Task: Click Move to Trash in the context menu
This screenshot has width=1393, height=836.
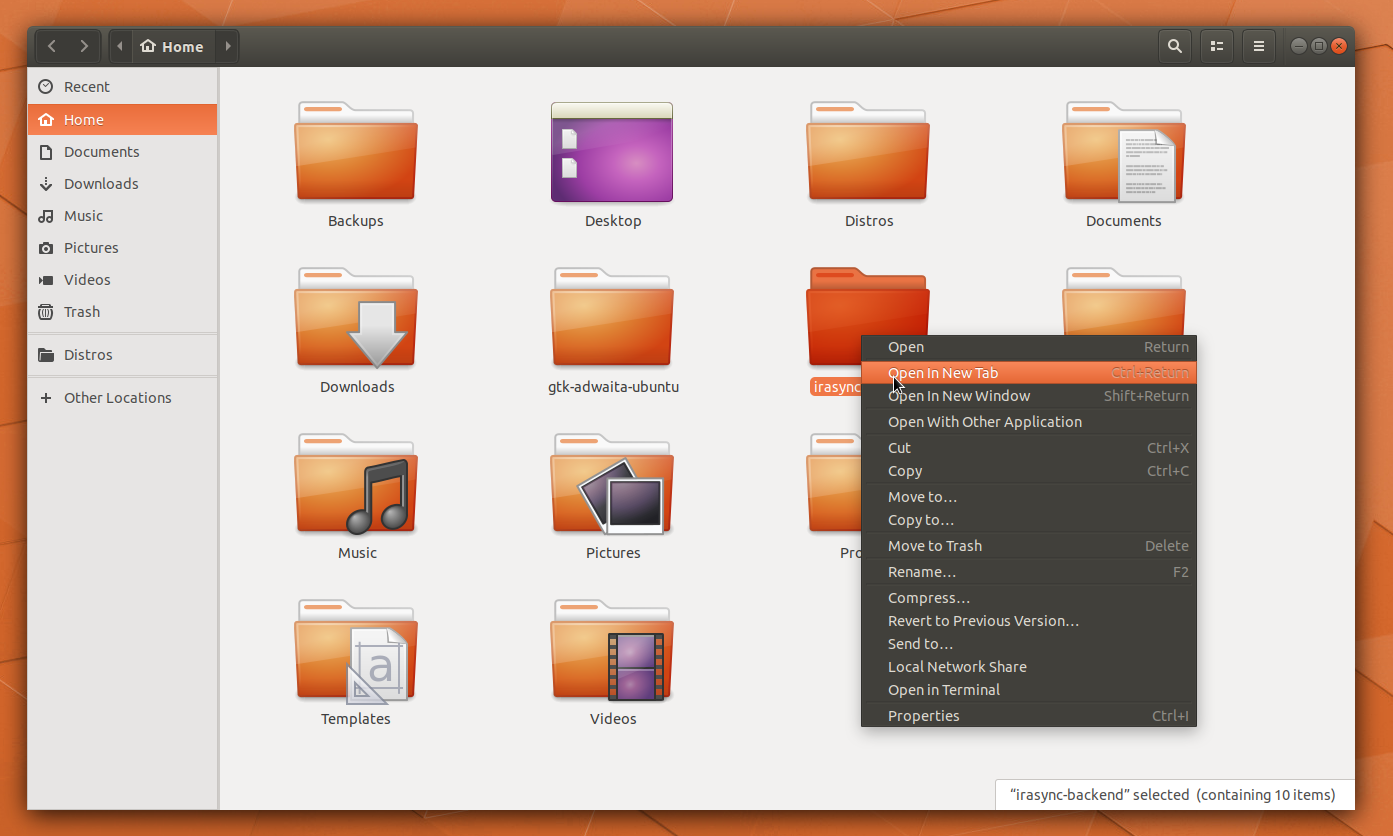Action: coord(934,546)
